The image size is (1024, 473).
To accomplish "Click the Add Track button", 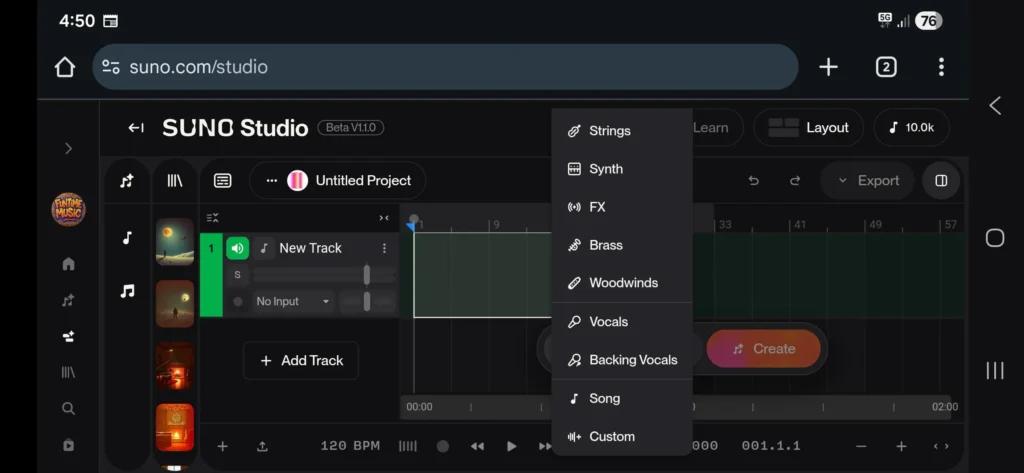I will click(x=301, y=361).
